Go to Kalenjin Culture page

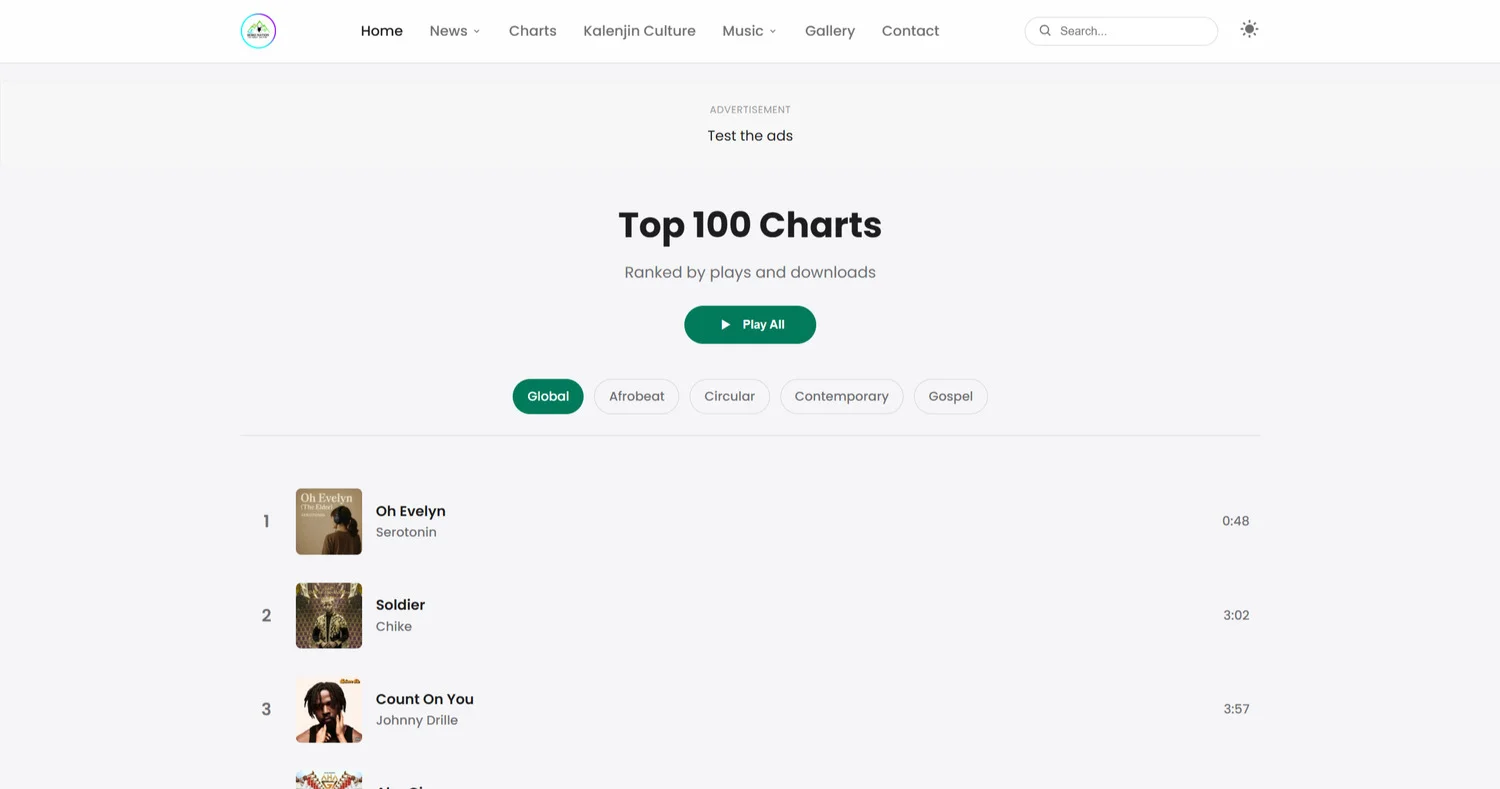point(639,31)
